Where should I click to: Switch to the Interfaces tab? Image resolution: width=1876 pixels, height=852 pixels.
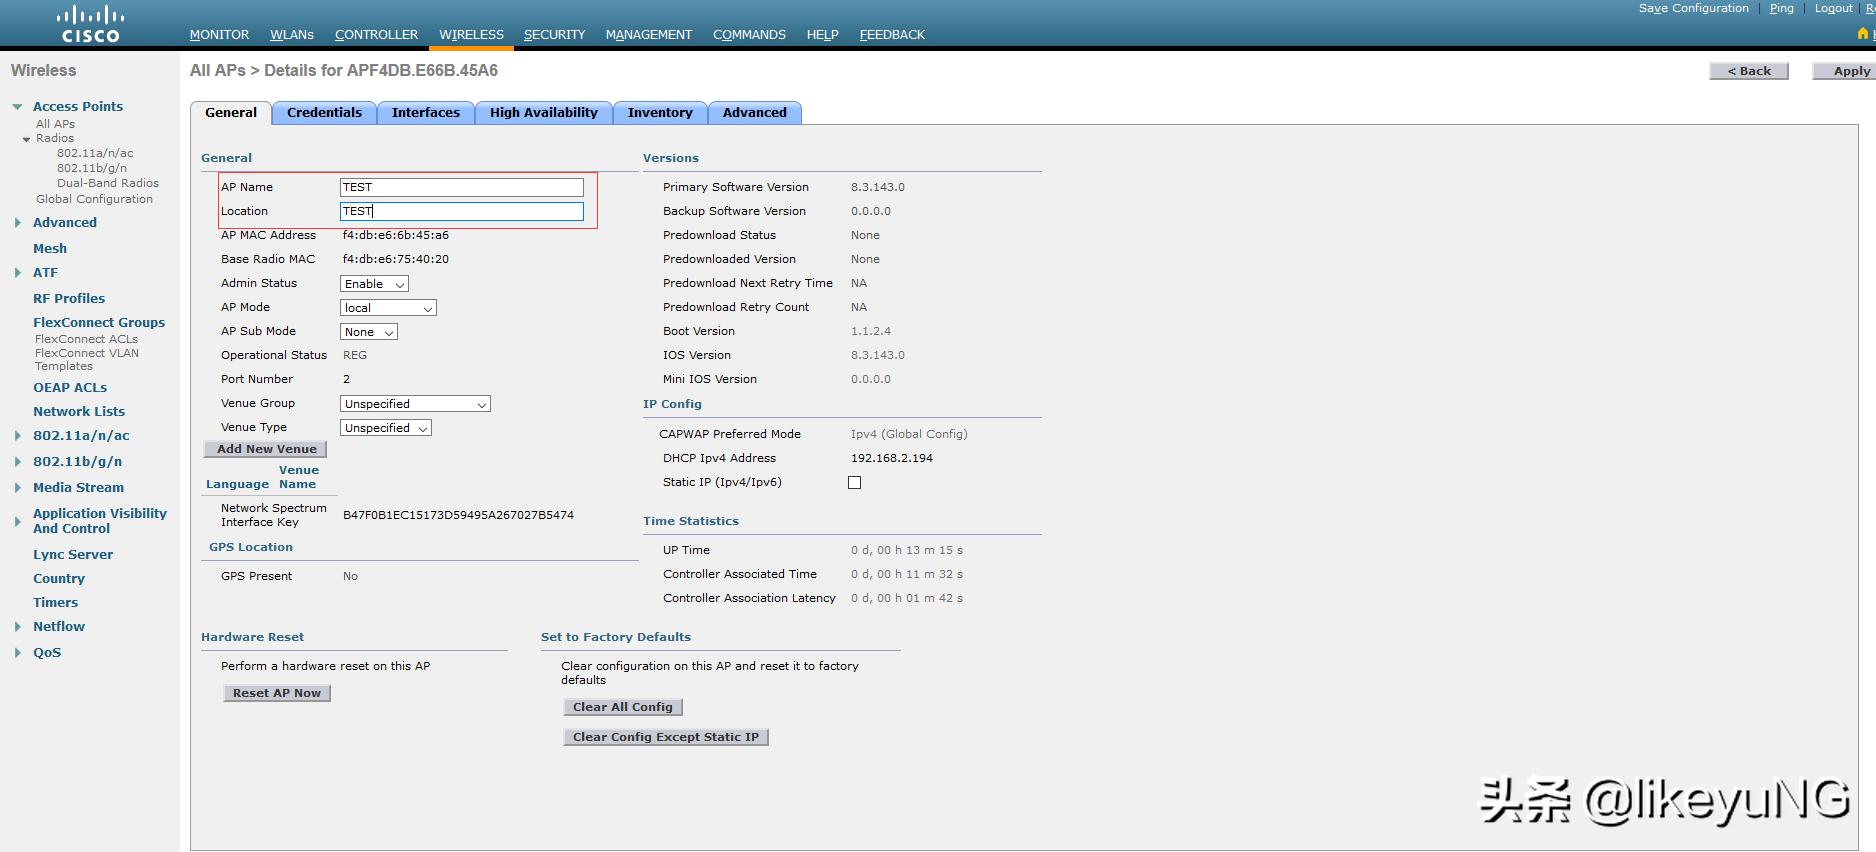click(426, 113)
